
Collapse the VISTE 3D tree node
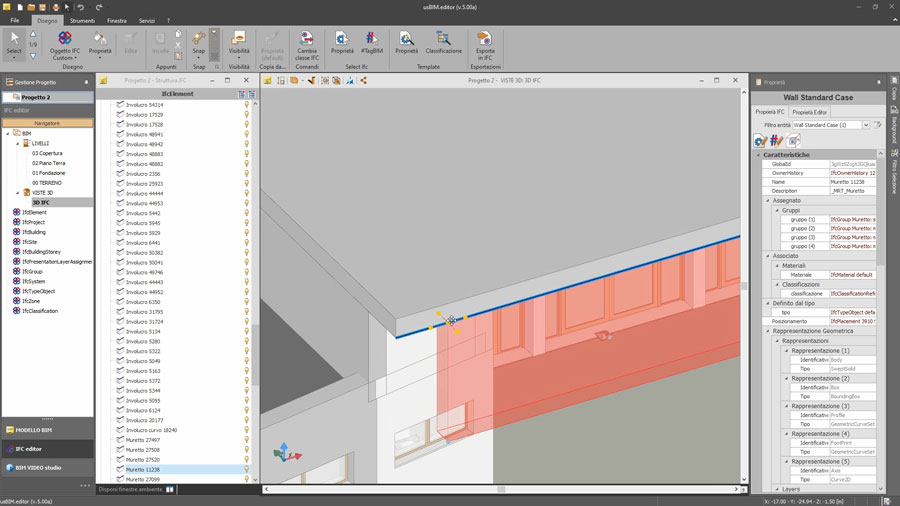17,193
